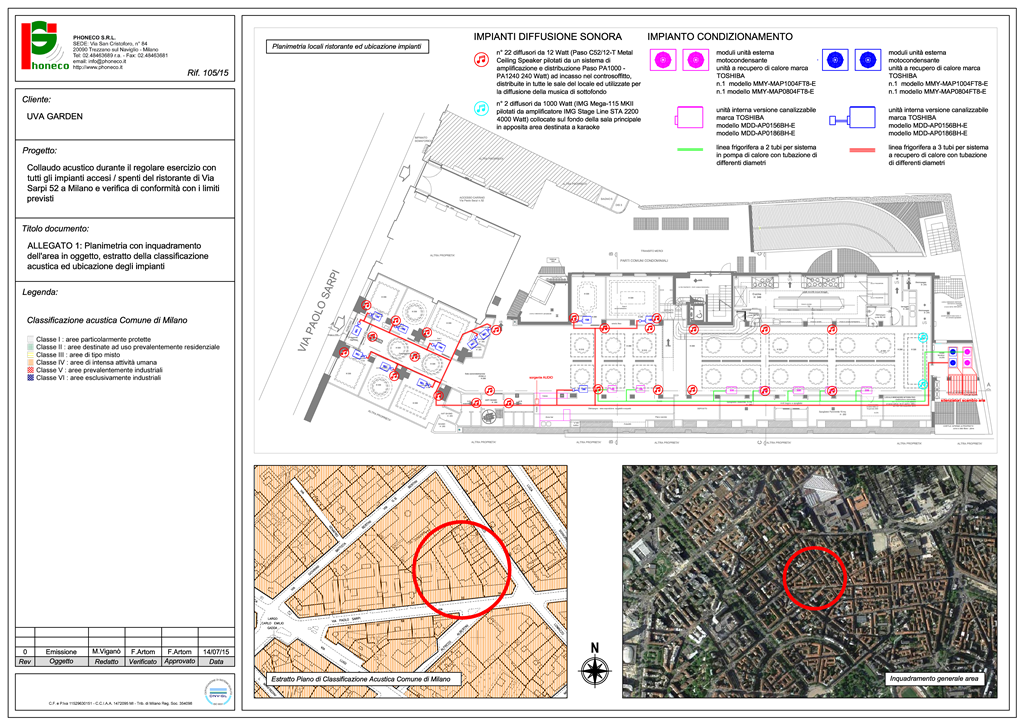This screenshot has width=1024, height=724.
Task: Click the 'VIA PAOLO SARPI' street label
Action: (x=319, y=311)
